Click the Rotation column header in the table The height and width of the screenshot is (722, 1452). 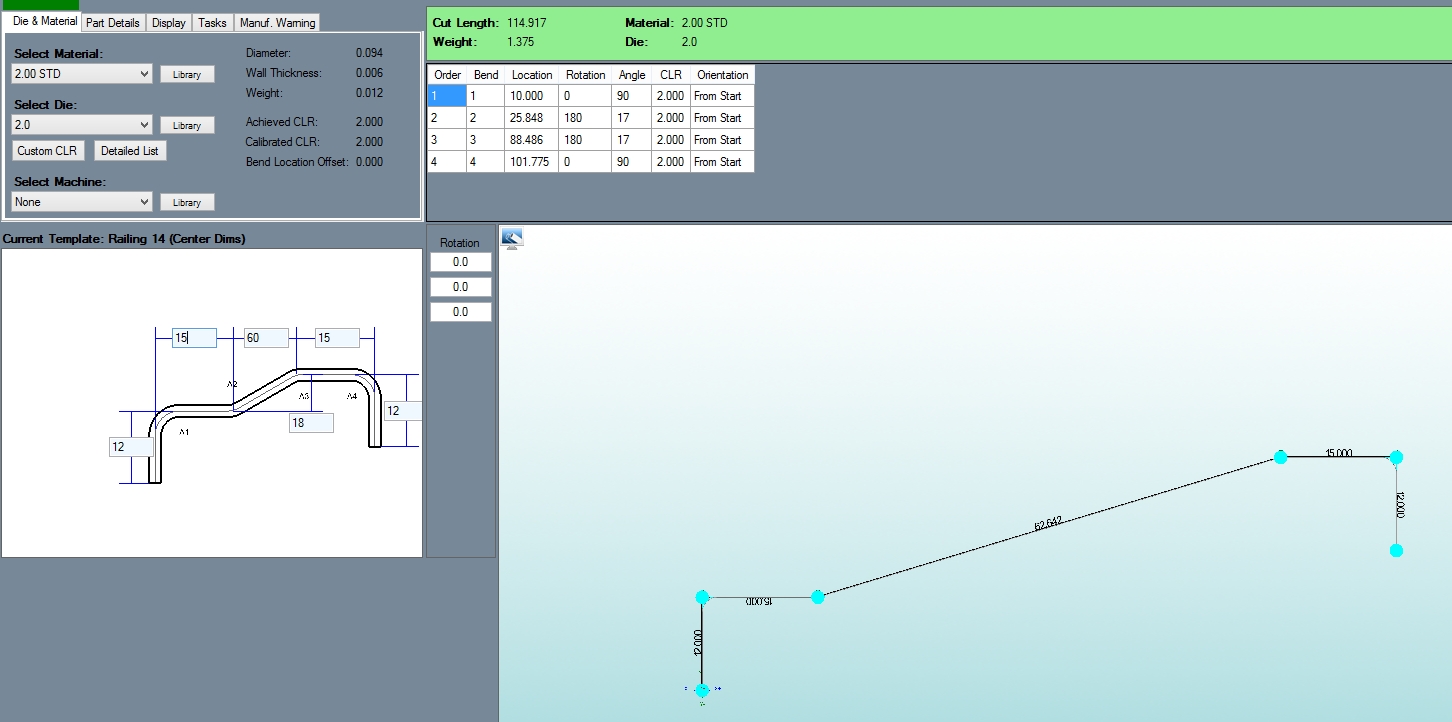click(x=585, y=75)
